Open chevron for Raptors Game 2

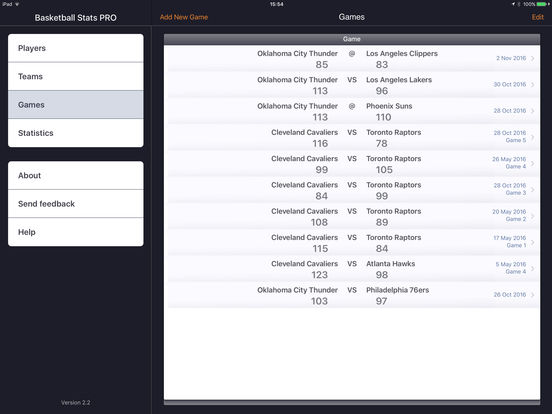[533, 216]
